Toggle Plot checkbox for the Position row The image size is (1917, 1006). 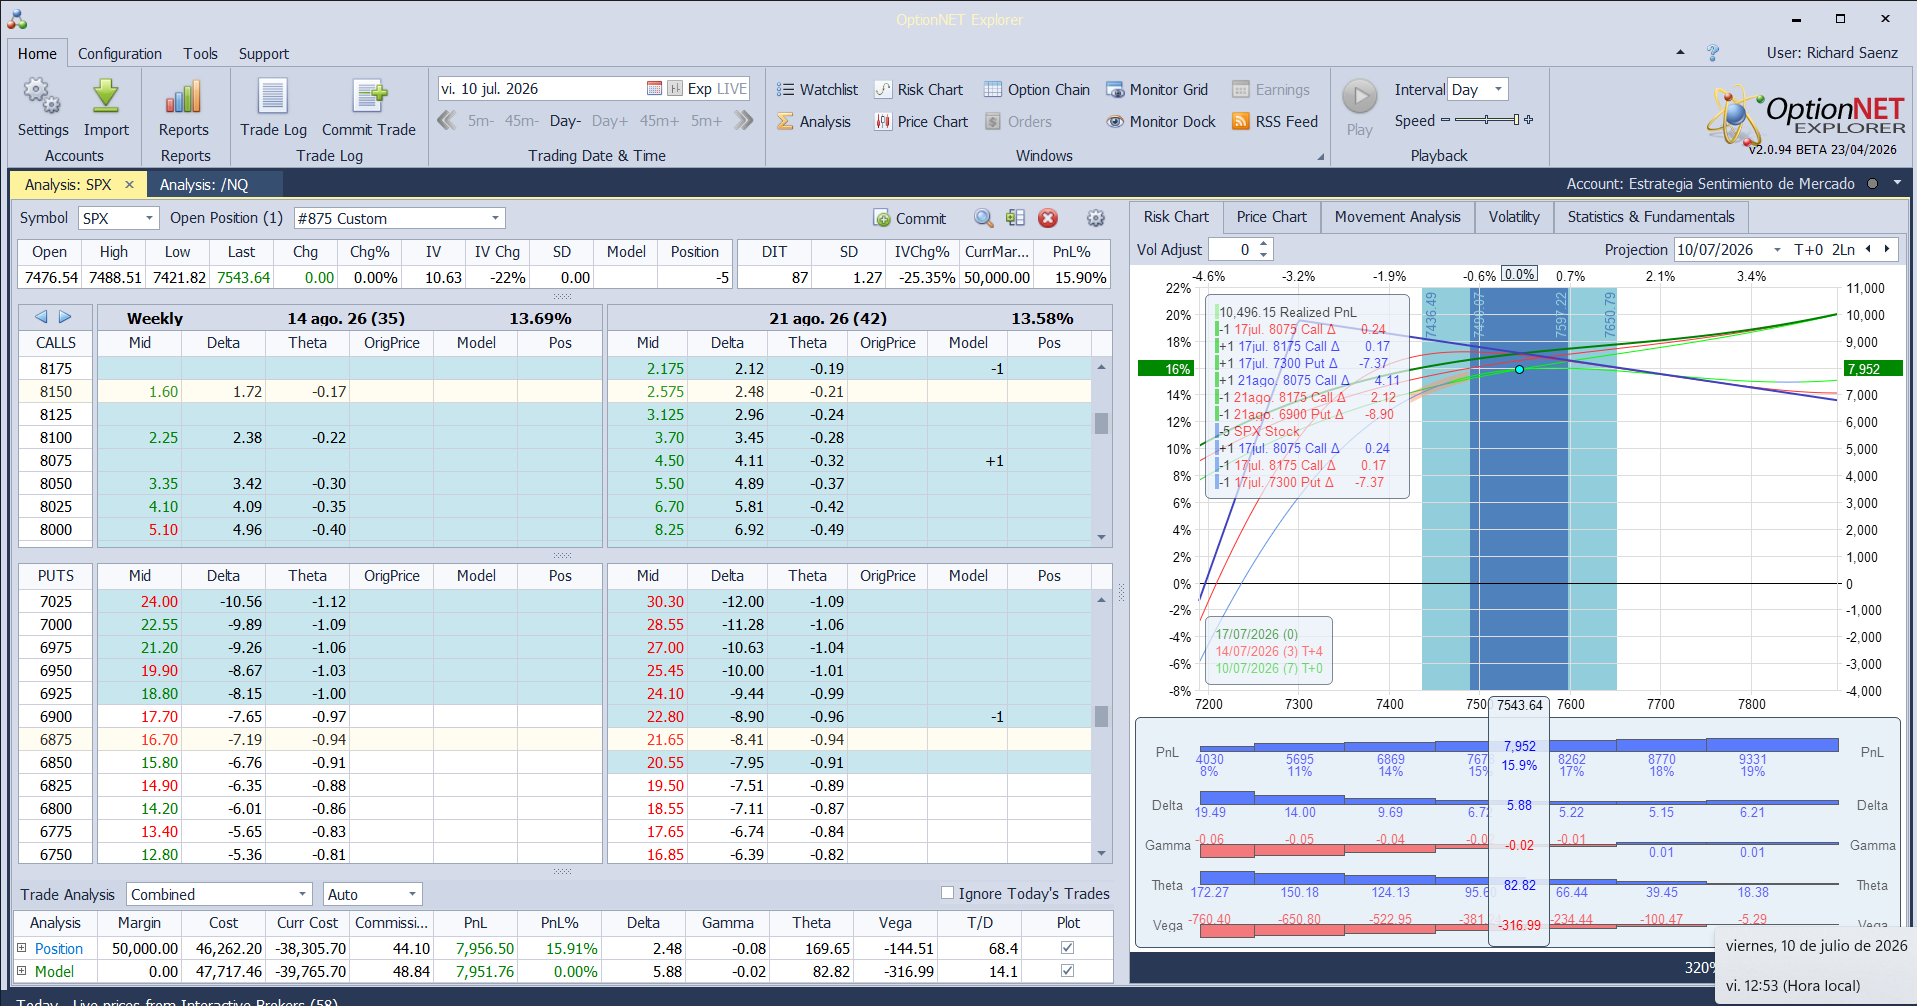[x=1067, y=948]
